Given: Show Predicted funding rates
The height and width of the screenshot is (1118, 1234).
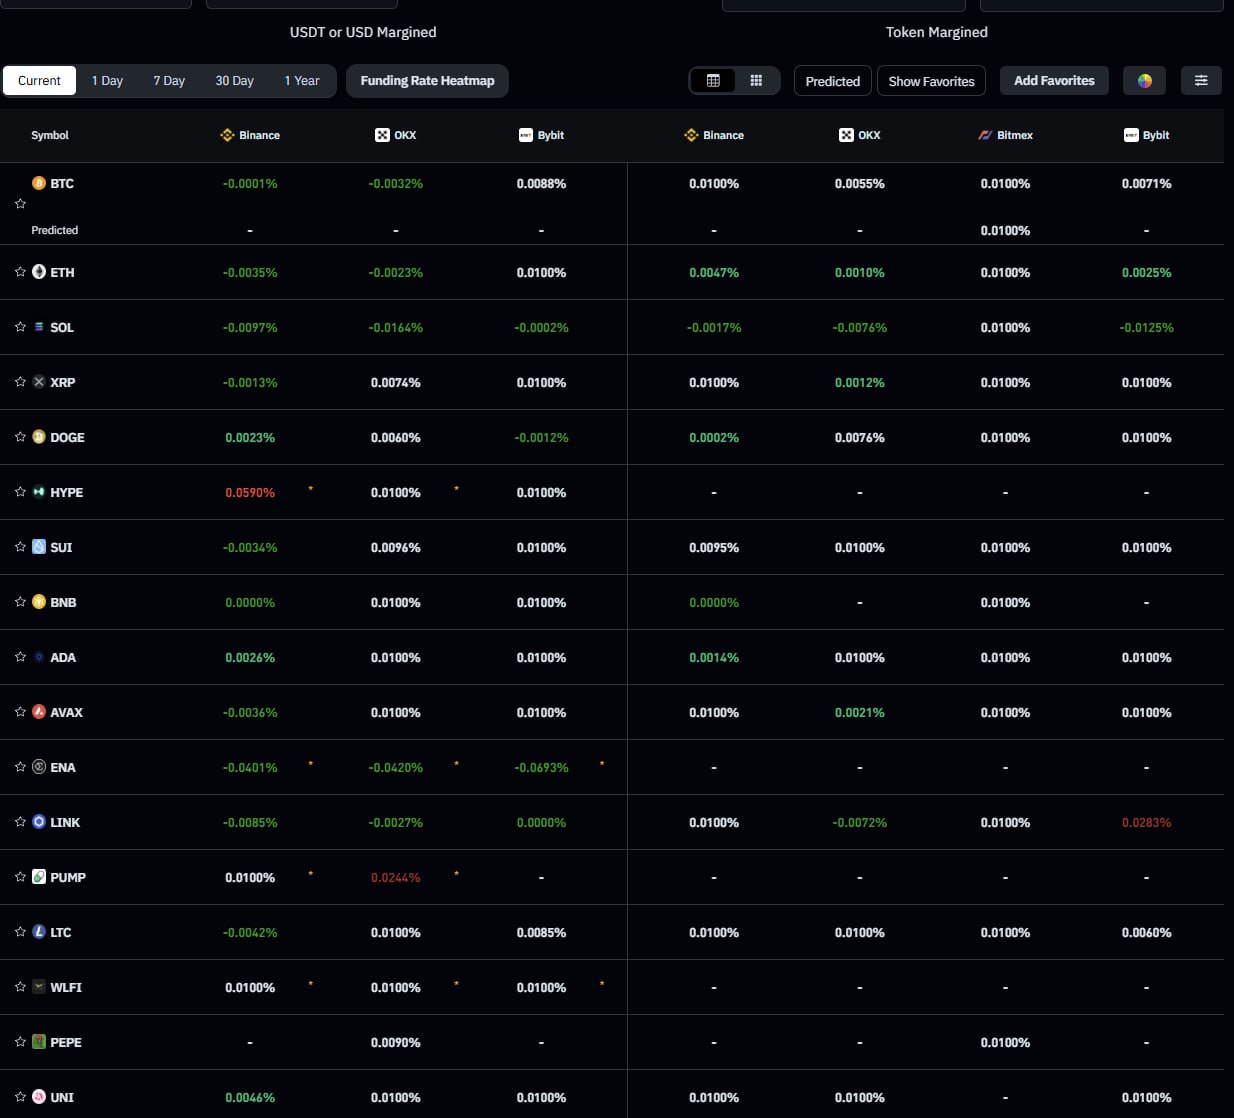Looking at the screenshot, I should click(x=832, y=81).
